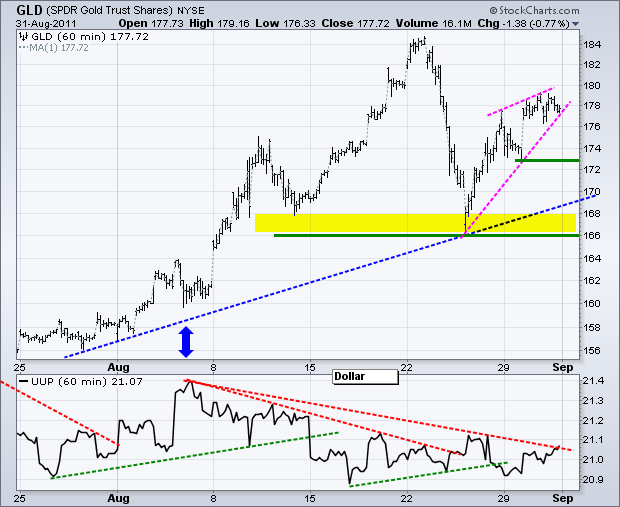The width and height of the screenshot is (620, 507).
Task: Click the 31-Aug-2011 date label
Action: point(46,24)
